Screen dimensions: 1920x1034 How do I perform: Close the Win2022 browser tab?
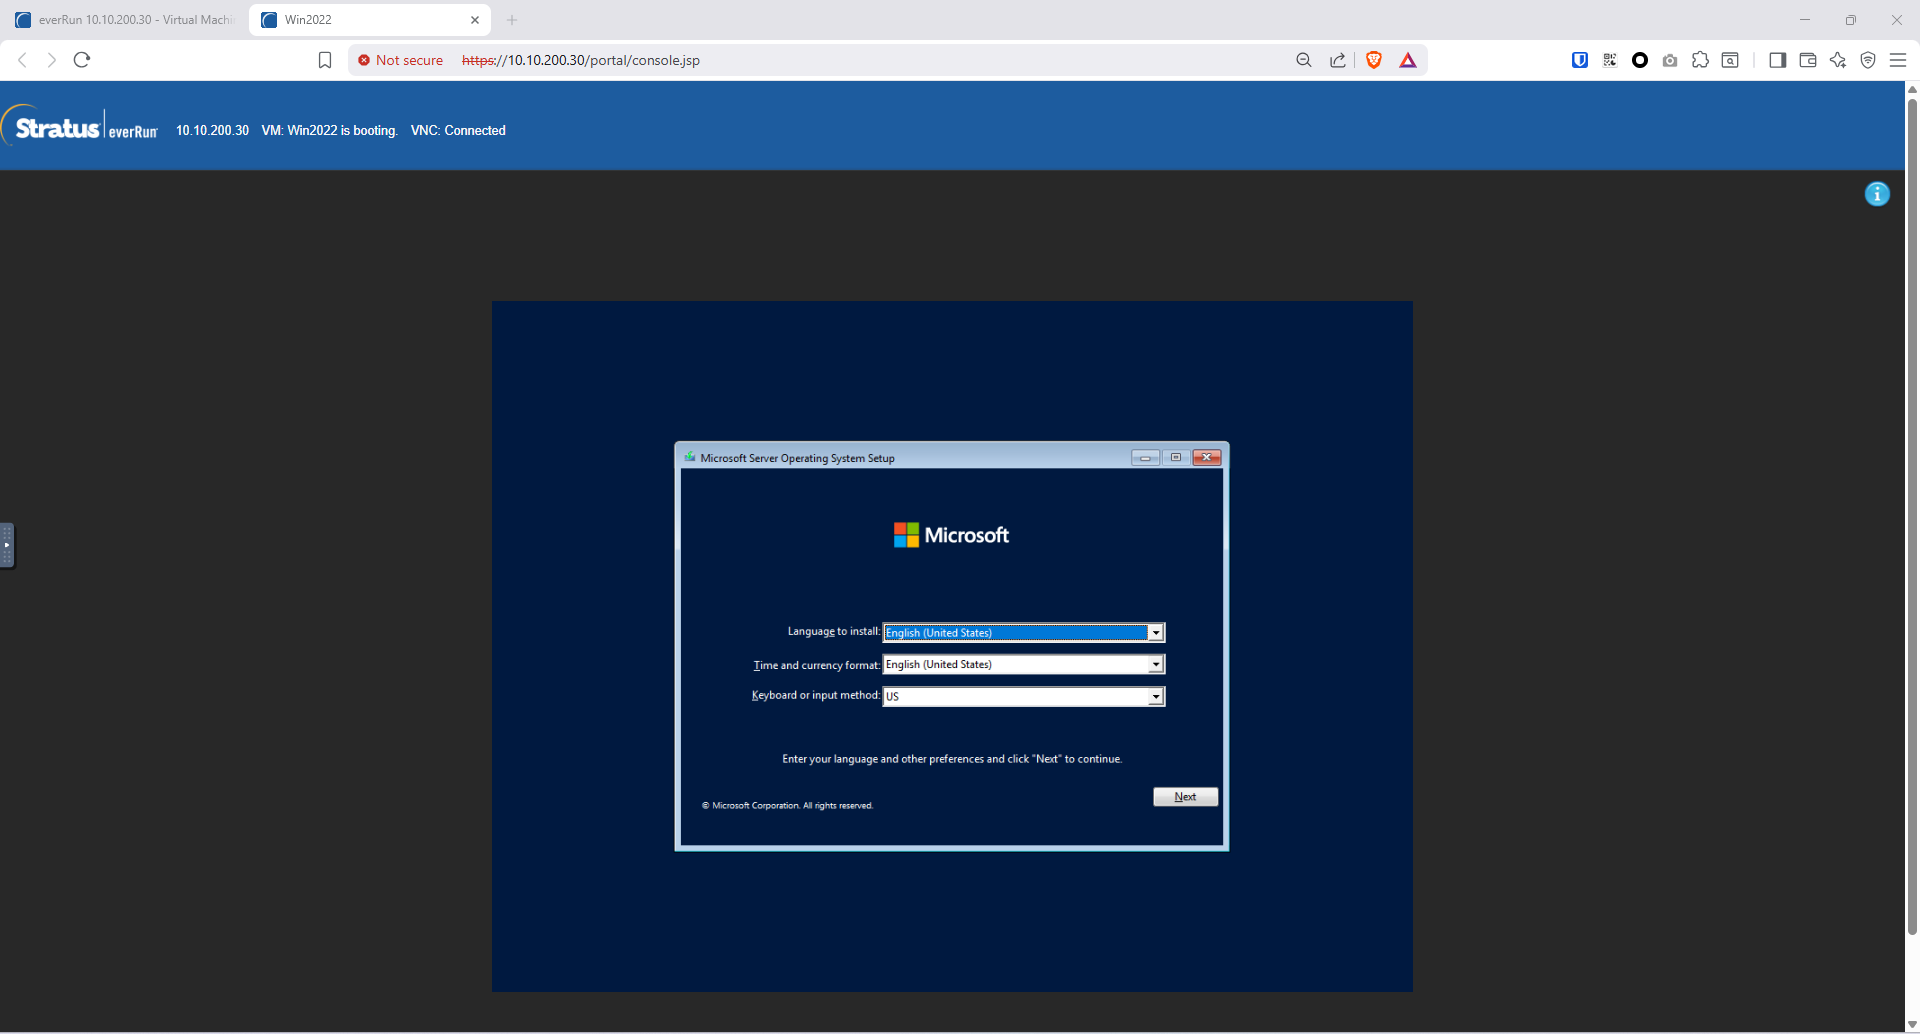click(475, 20)
